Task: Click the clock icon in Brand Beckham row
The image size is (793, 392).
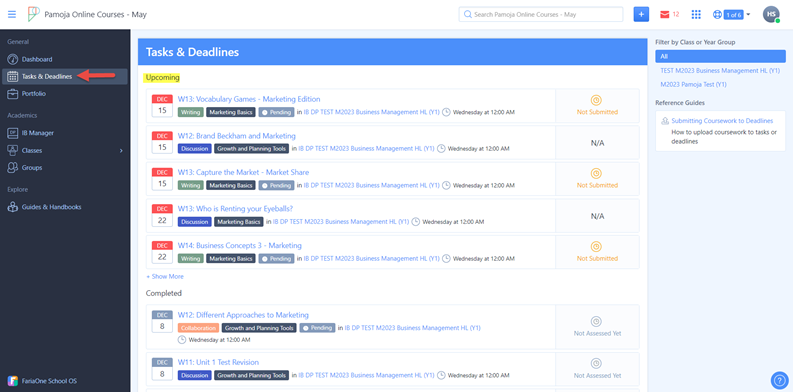Action: coord(441,149)
